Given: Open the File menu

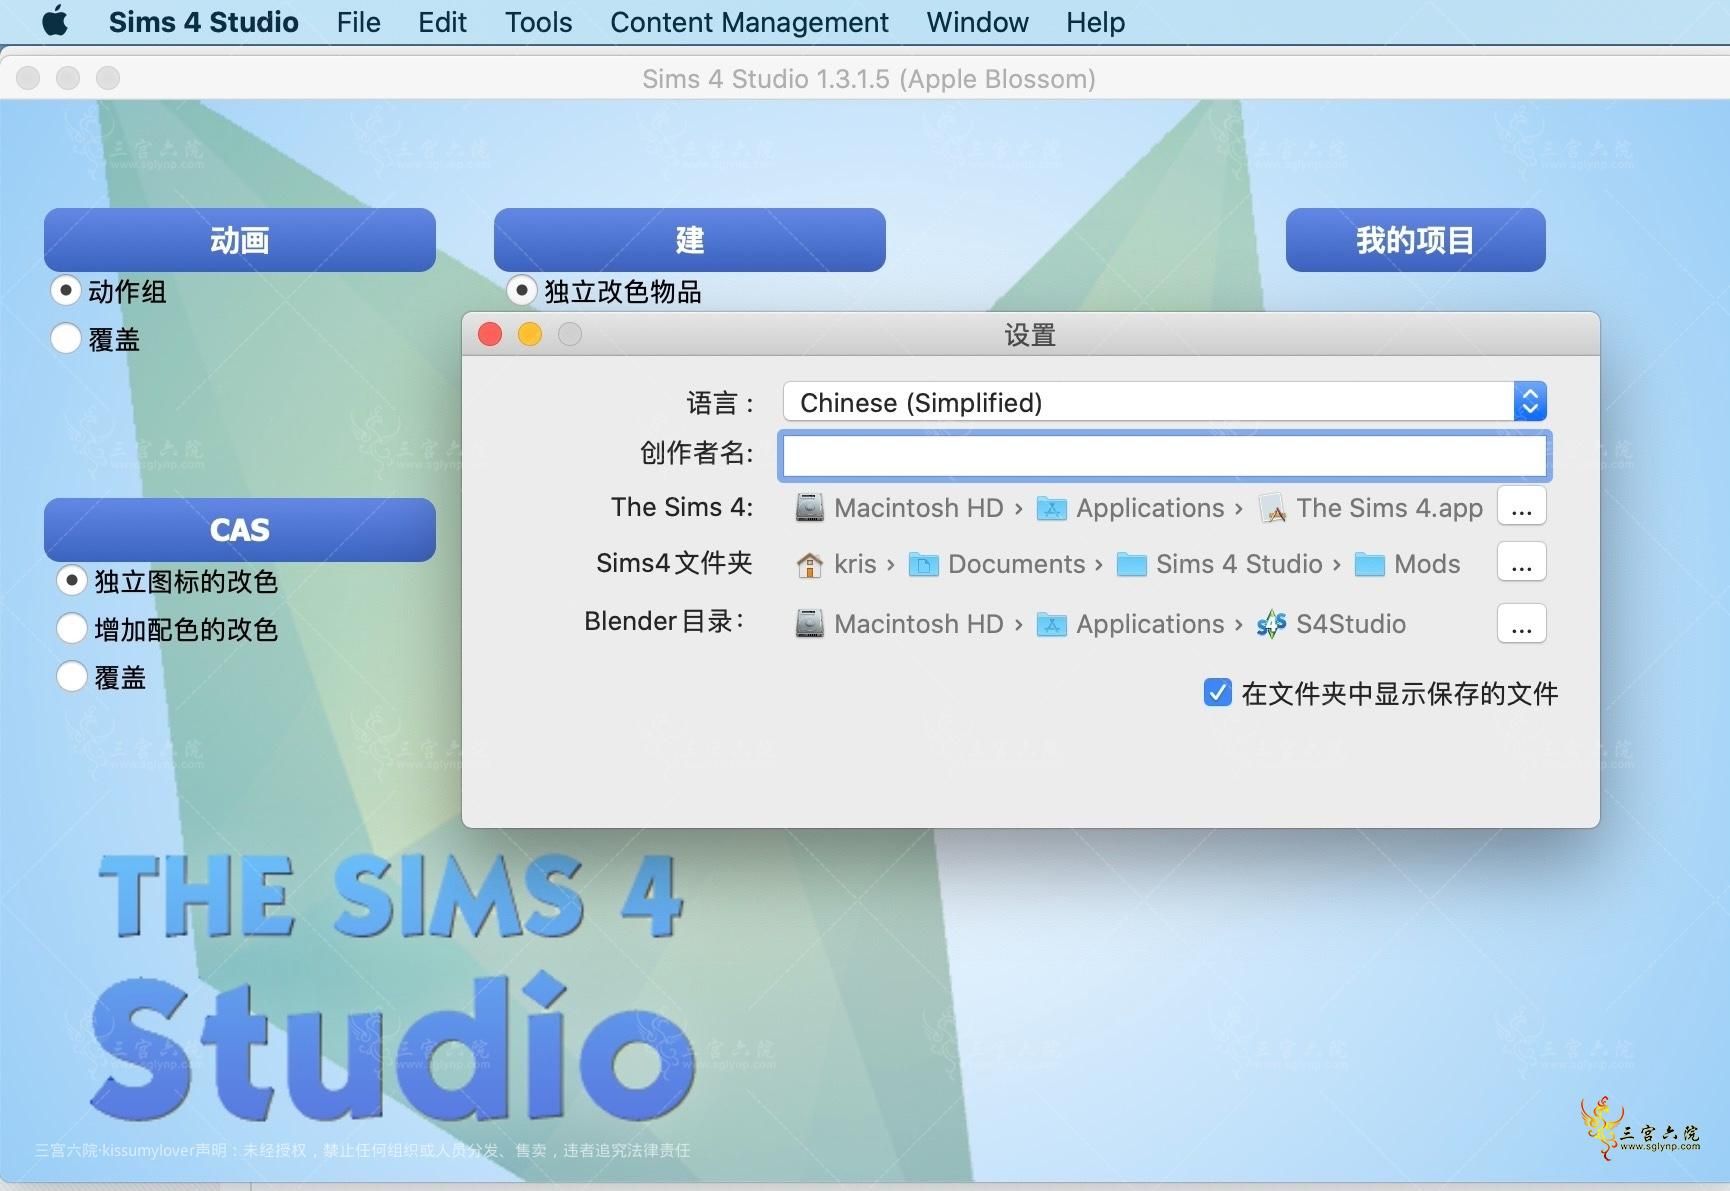Looking at the screenshot, I should click(x=358, y=22).
